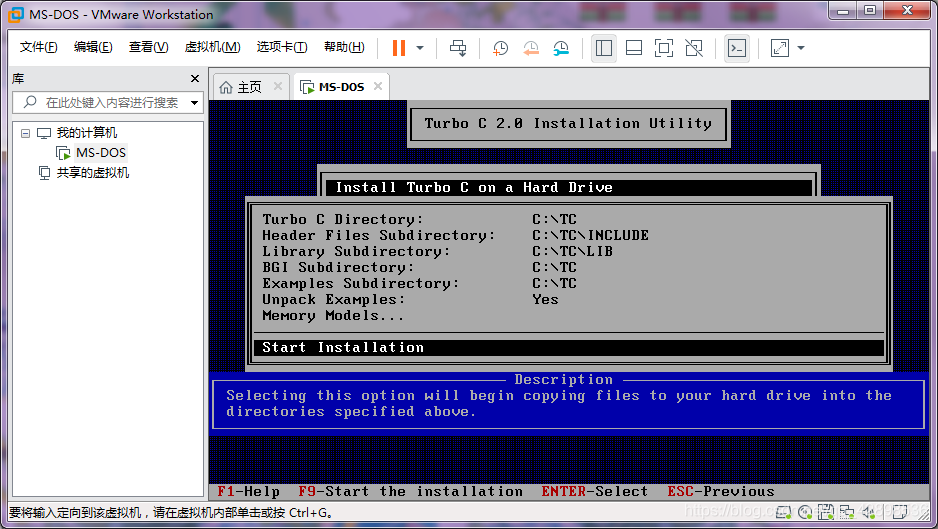This screenshot has width=938, height=529.
Task: Click the Yes value for Unpack Examples
Action: tap(545, 300)
